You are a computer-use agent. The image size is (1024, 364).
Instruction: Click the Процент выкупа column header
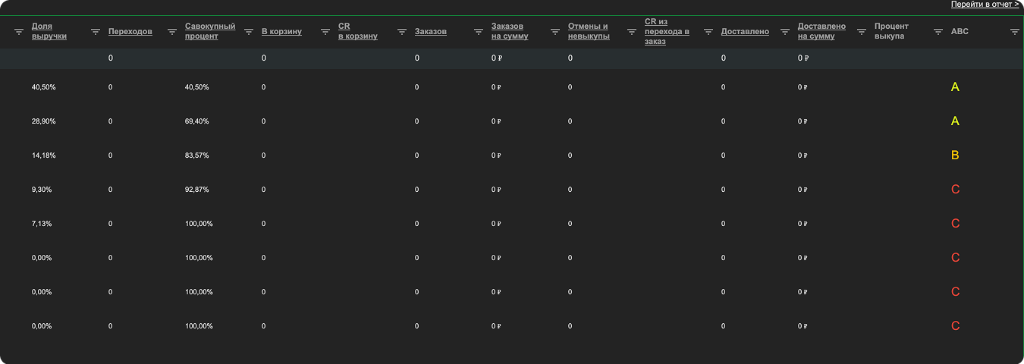[891, 31]
